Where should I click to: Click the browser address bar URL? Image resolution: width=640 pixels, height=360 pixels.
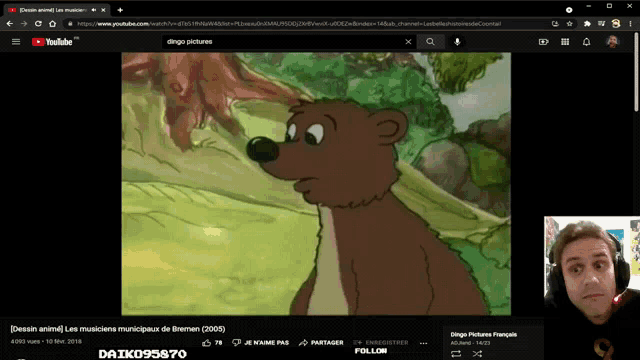point(289,24)
